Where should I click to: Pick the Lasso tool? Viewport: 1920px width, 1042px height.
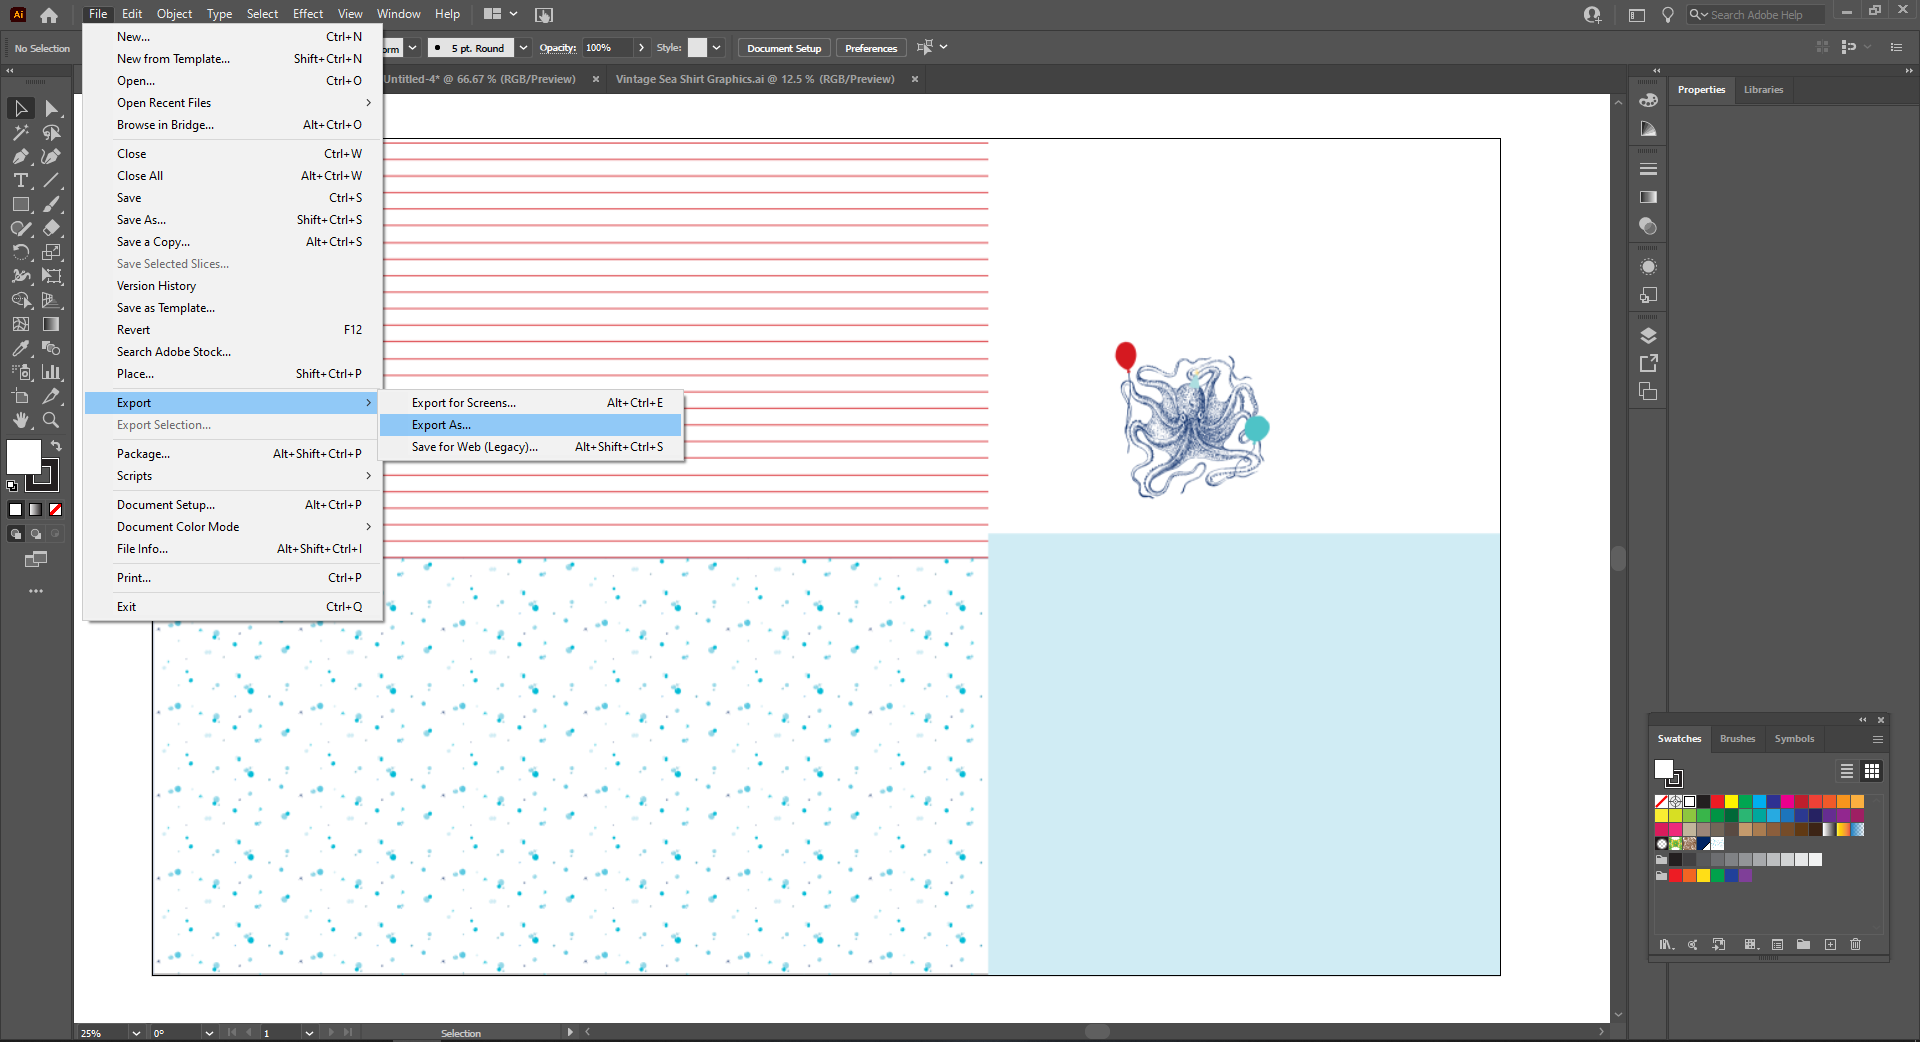[x=52, y=132]
